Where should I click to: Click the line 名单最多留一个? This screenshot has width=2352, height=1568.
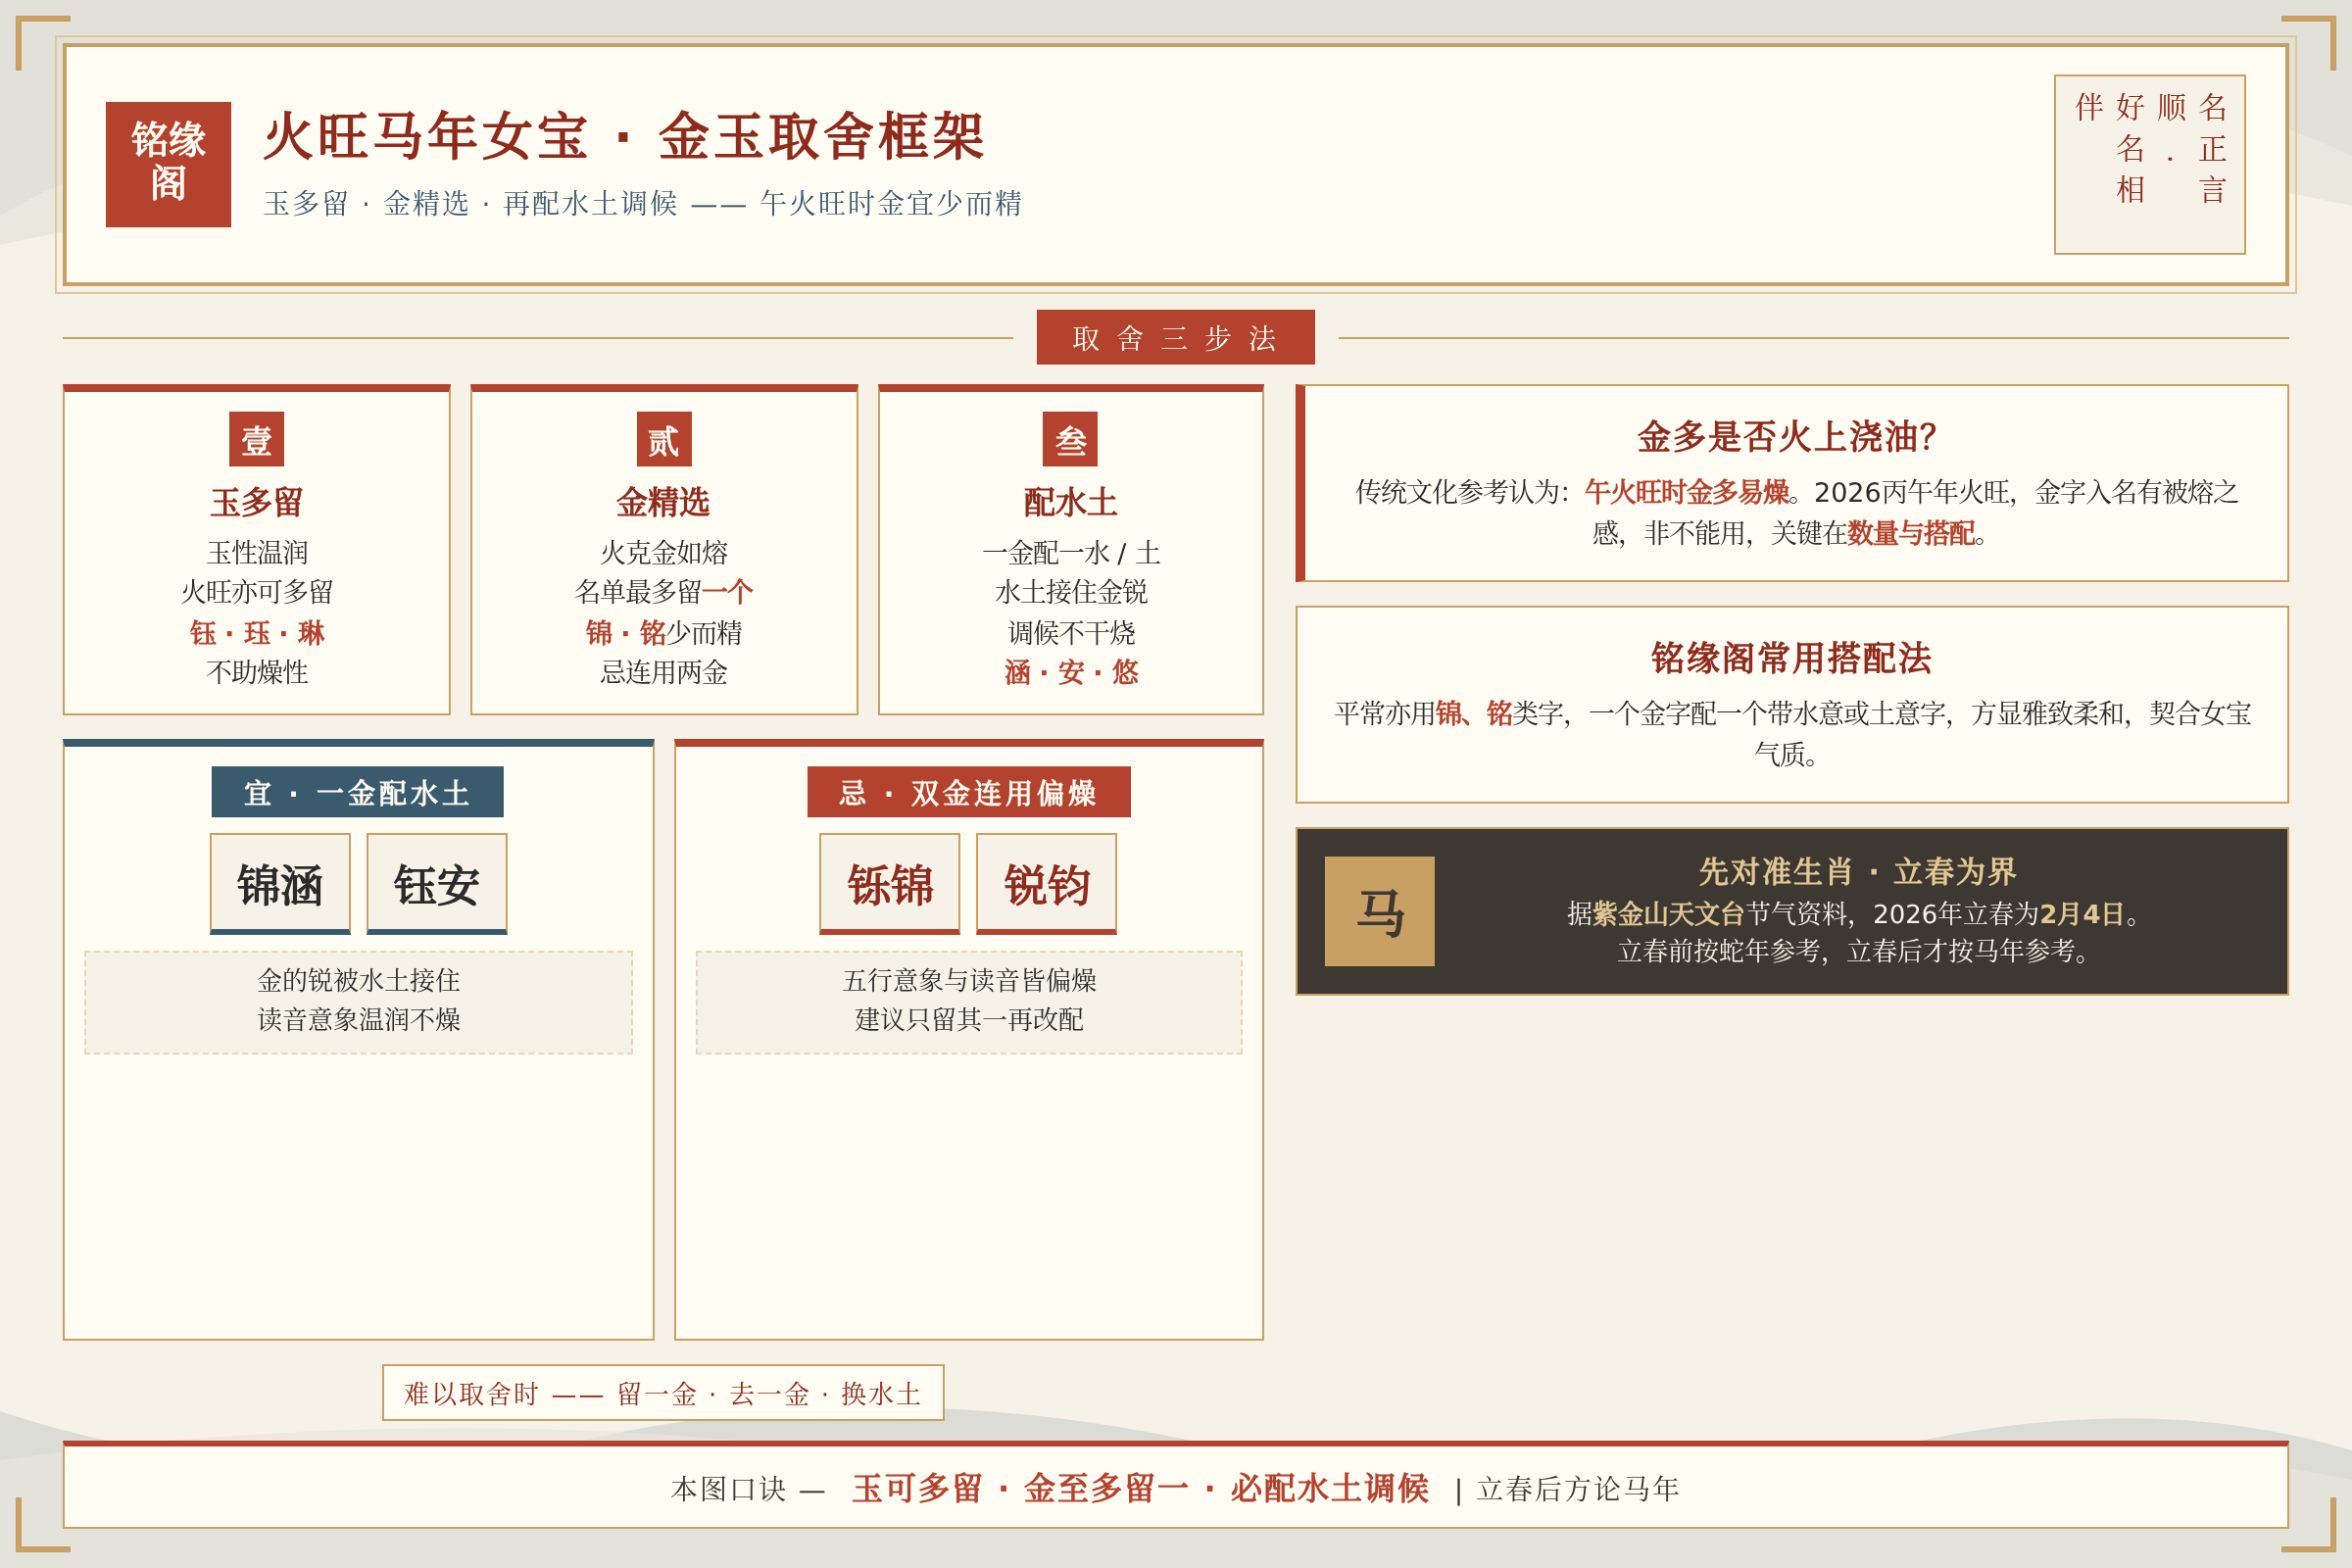click(x=664, y=591)
